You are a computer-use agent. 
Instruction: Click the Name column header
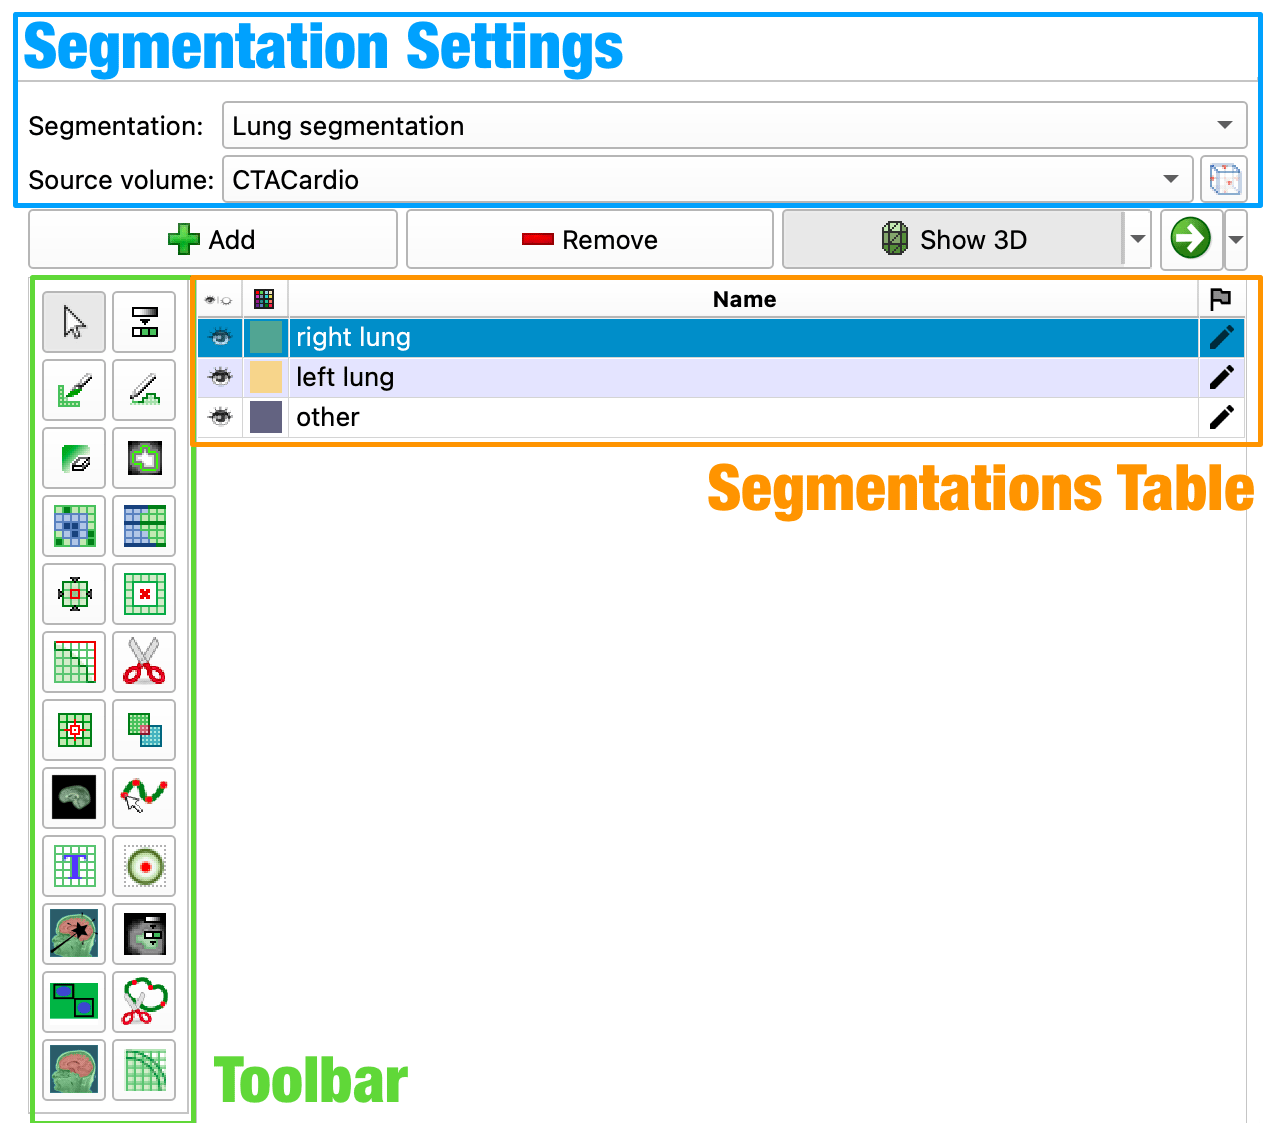point(743,299)
